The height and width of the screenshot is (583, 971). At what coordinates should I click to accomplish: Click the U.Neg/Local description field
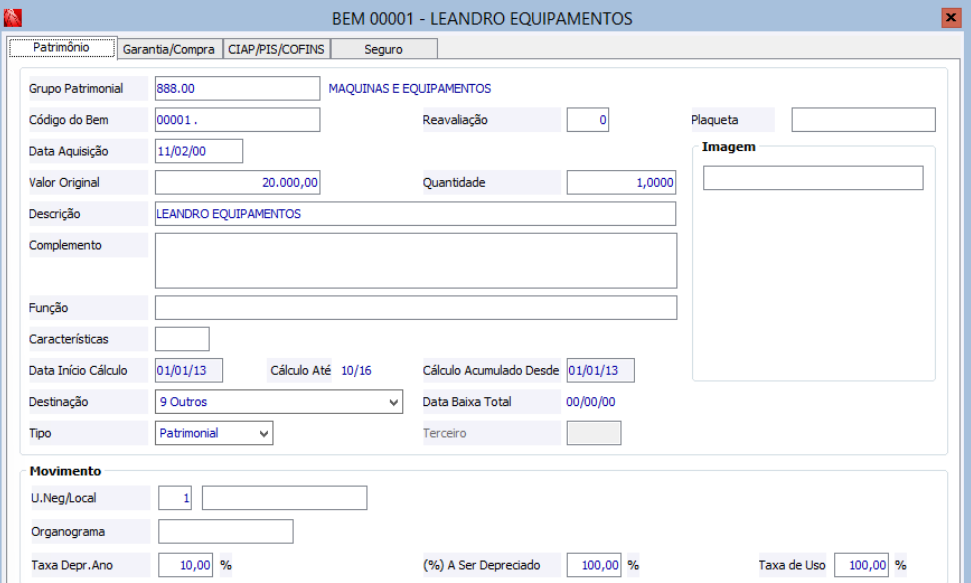coord(284,498)
